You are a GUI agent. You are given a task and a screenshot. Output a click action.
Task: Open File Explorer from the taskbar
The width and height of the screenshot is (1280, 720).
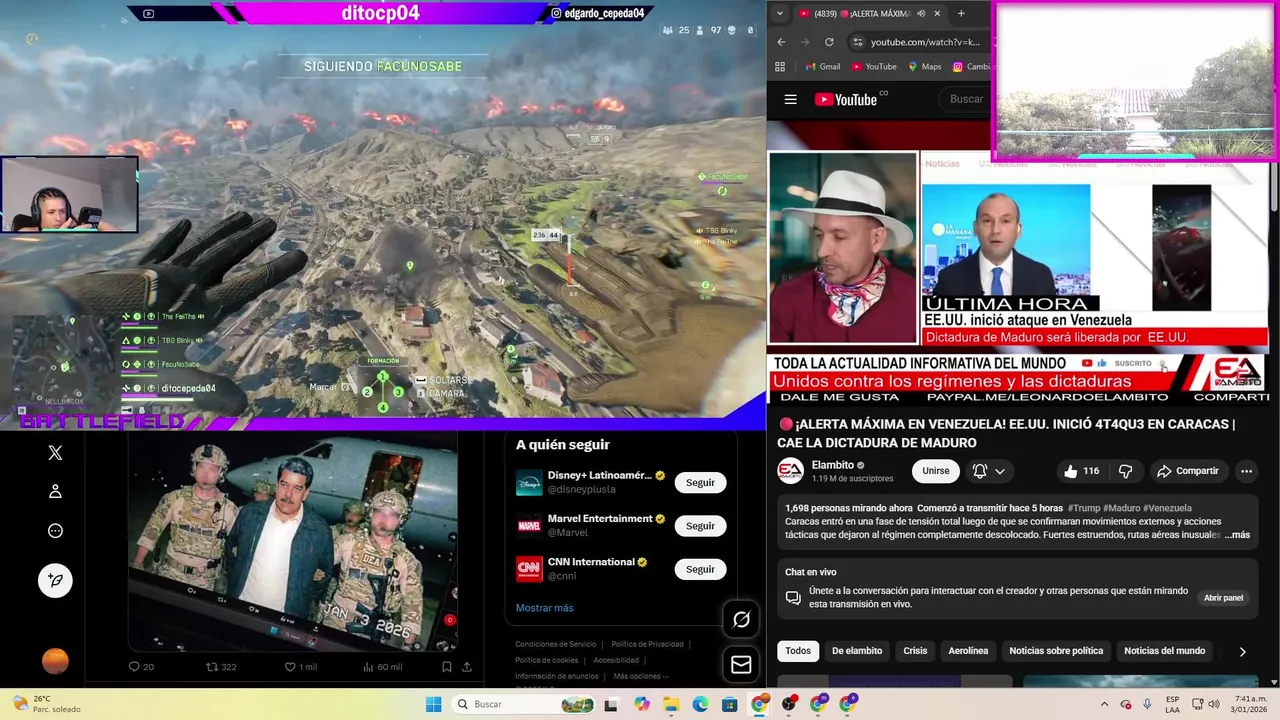(670, 704)
